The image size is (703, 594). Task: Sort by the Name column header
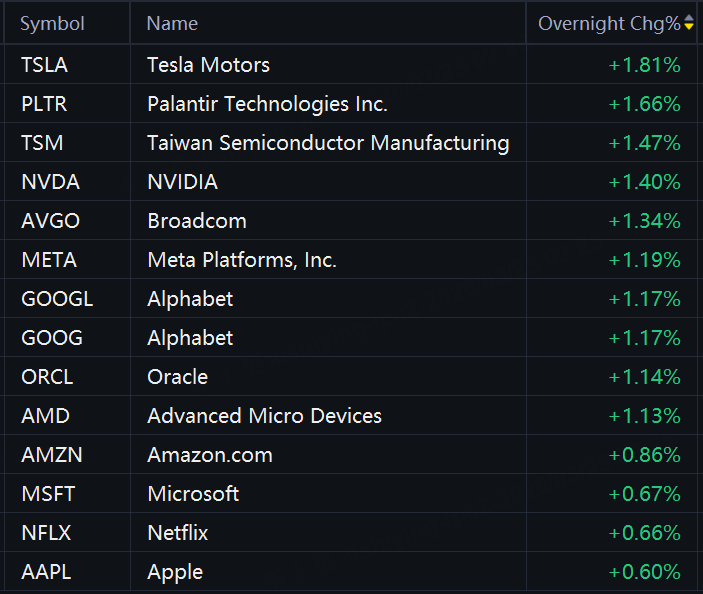172,23
